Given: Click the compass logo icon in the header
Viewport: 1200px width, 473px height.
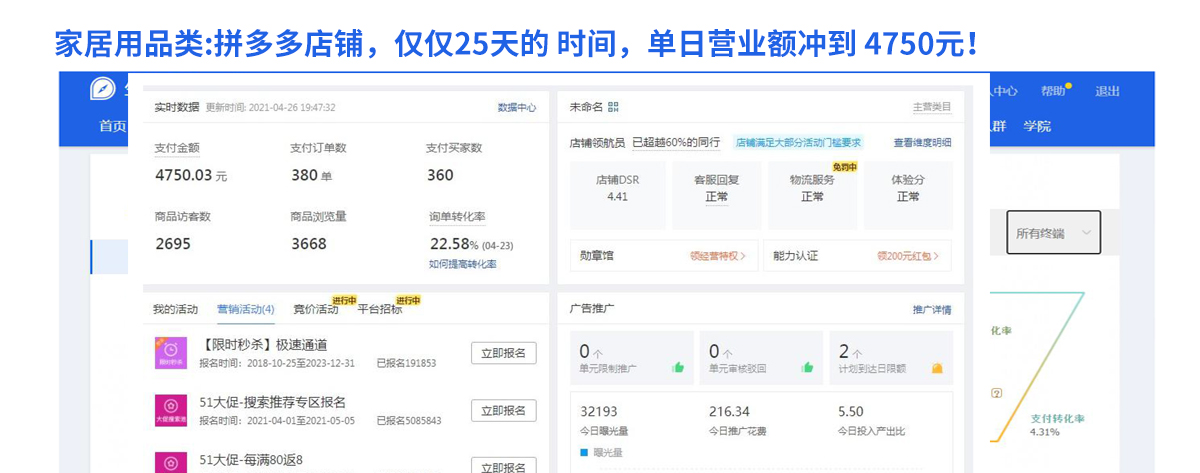Looking at the screenshot, I should point(103,89).
